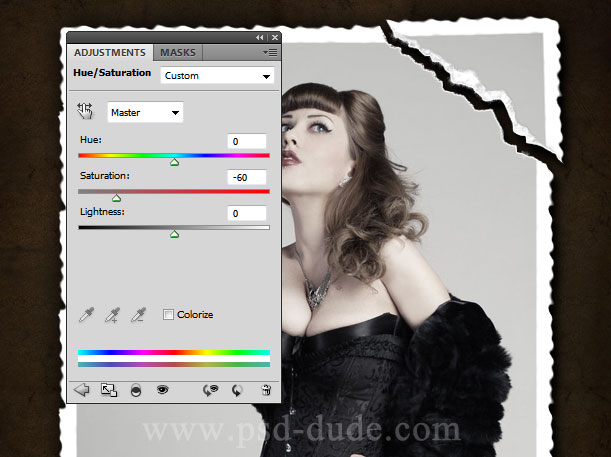The image size is (611, 457).
Task: Select the on-image targeted adjustment hand tool
Action: click(85, 111)
